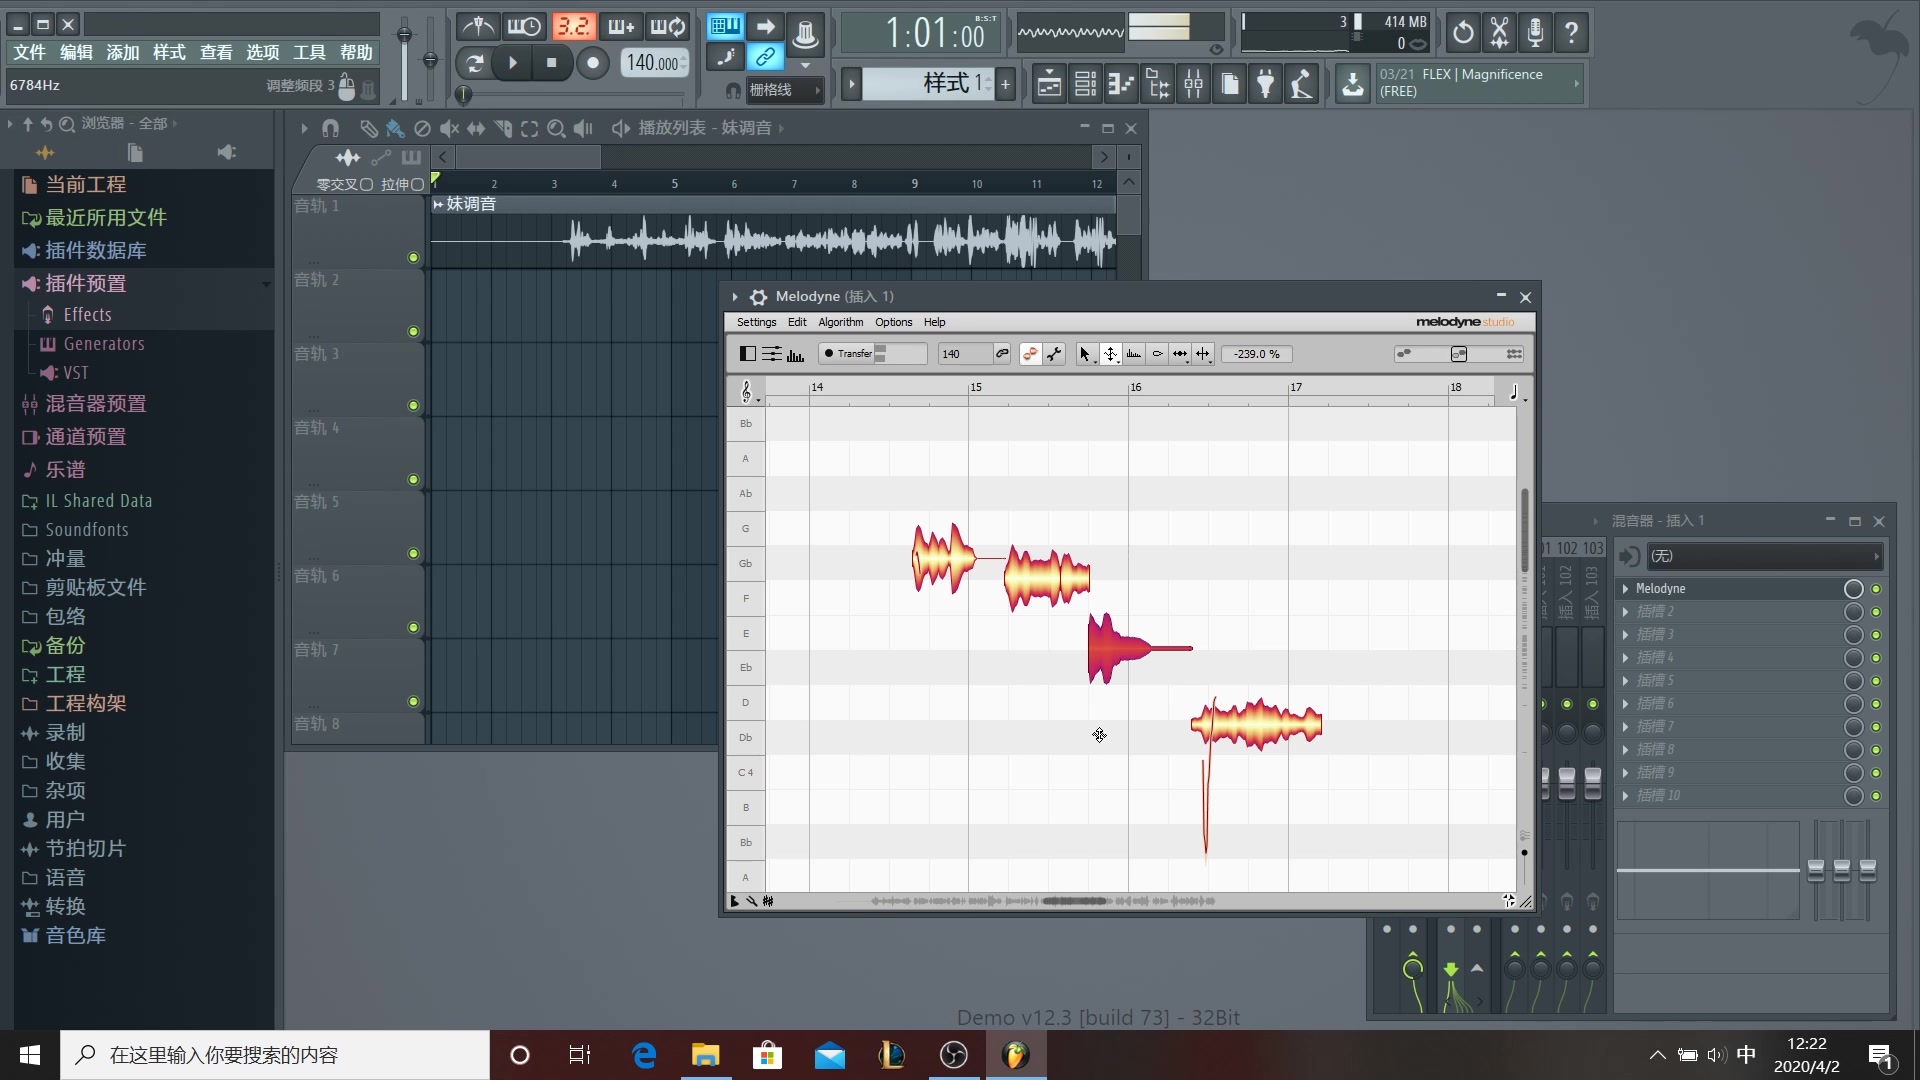1920x1080 pixels.
Task: Expand 插件预置 in browser
Action: (x=85, y=284)
